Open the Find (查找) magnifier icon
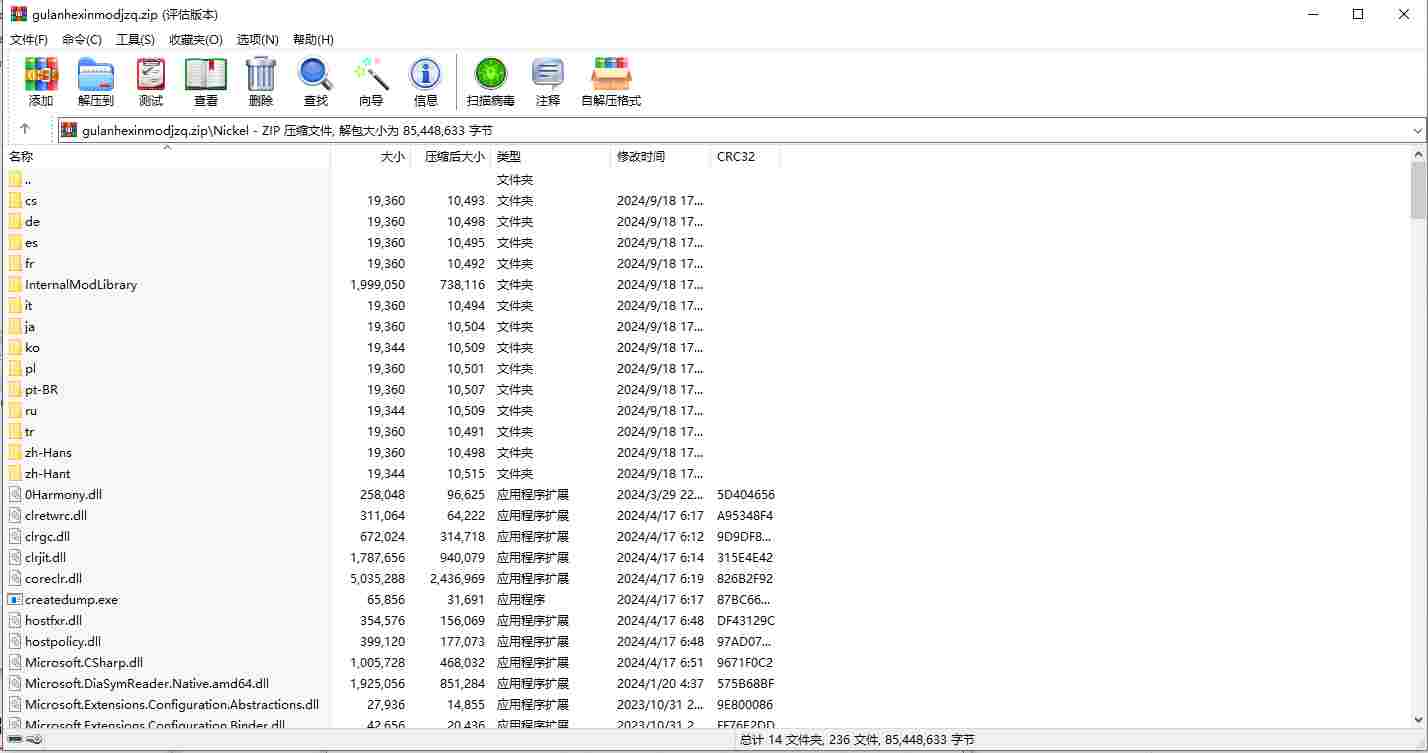This screenshot has height=753, width=1428. click(315, 74)
